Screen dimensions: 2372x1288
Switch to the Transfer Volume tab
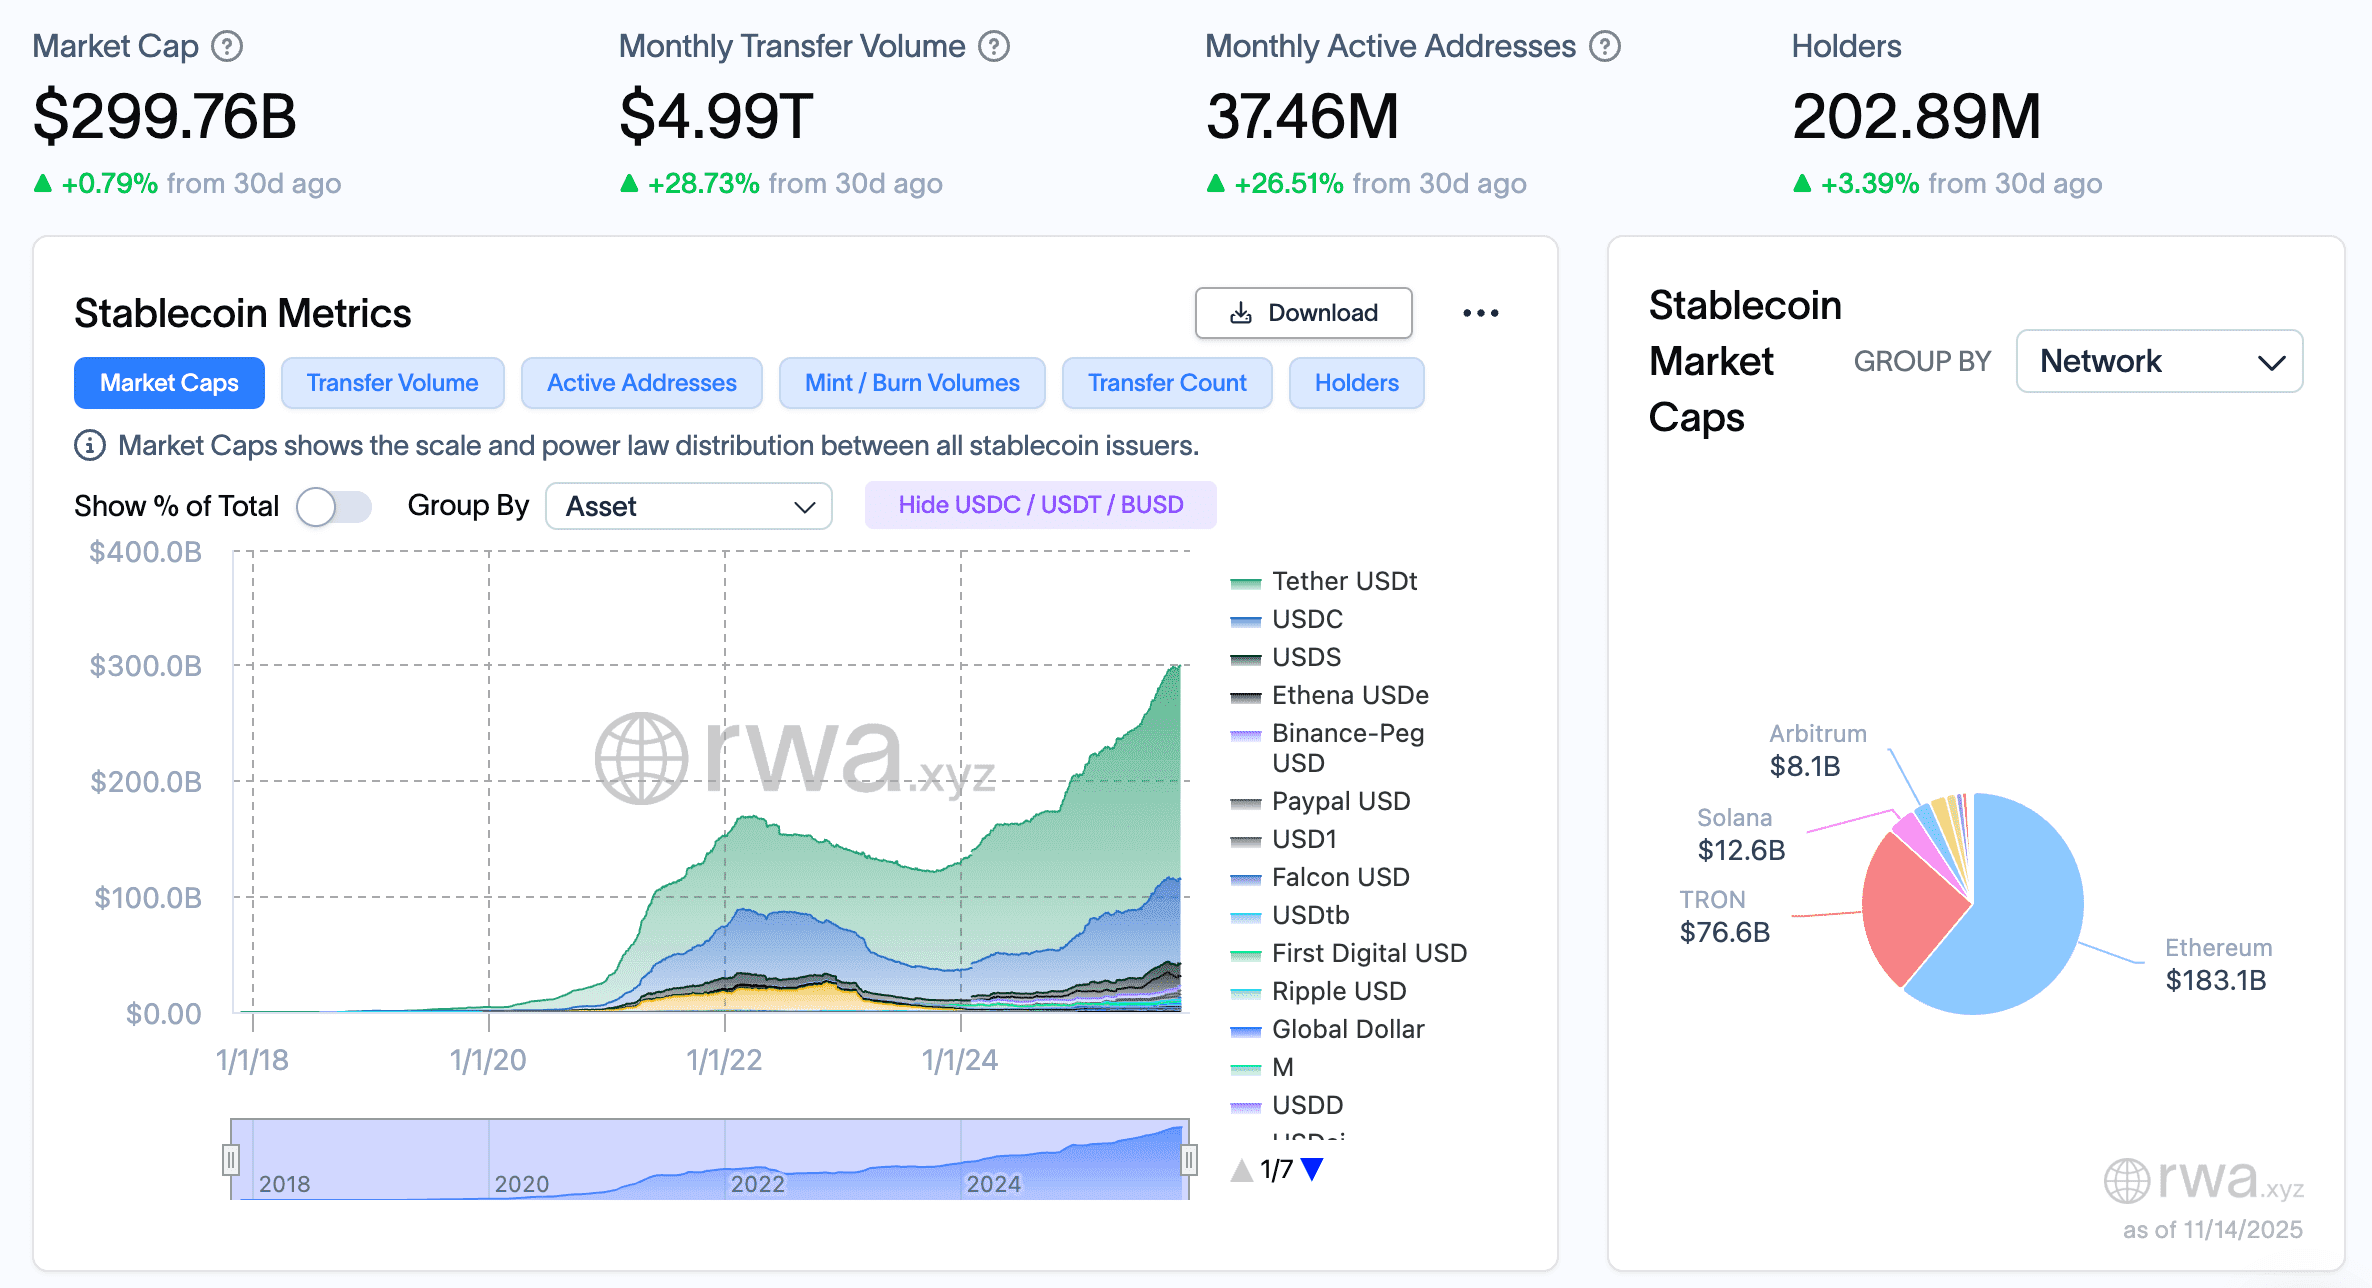(392, 383)
